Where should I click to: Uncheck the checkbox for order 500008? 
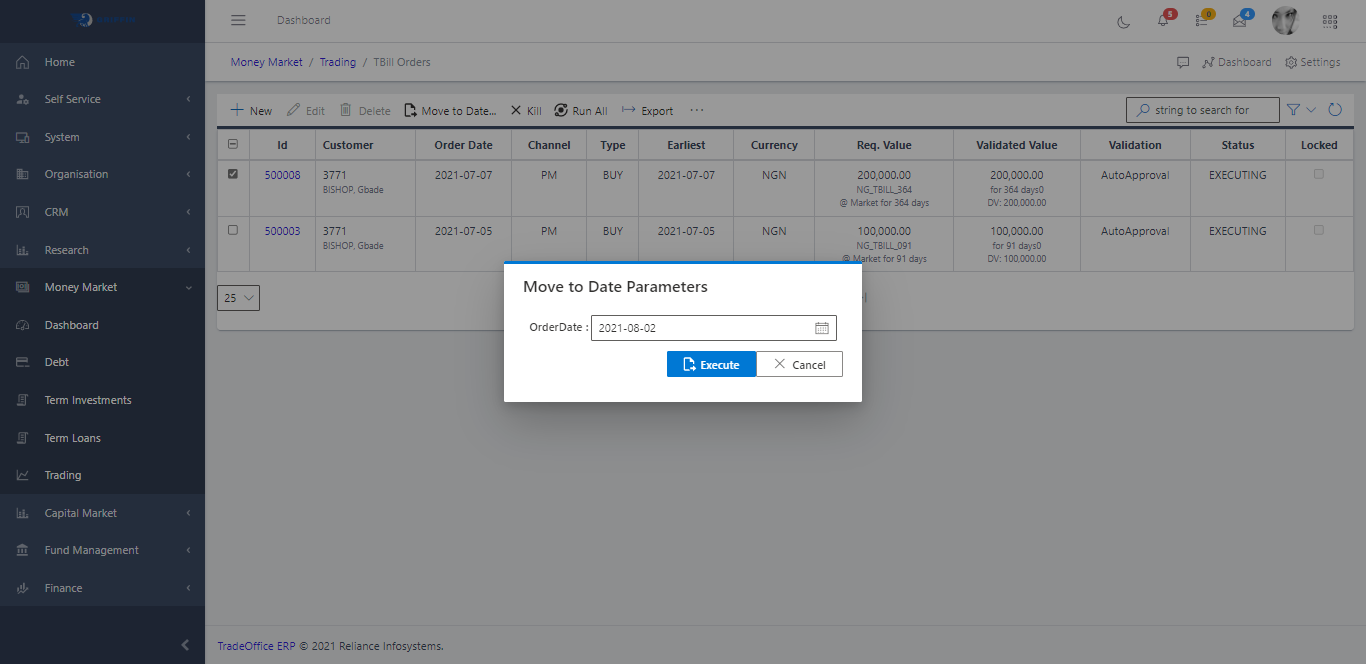[233, 174]
